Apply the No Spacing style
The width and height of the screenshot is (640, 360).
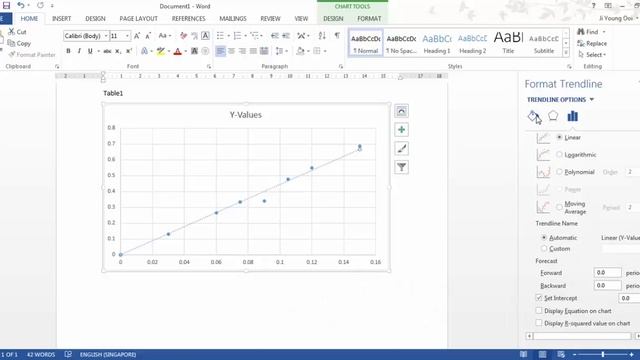pos(401,43)
